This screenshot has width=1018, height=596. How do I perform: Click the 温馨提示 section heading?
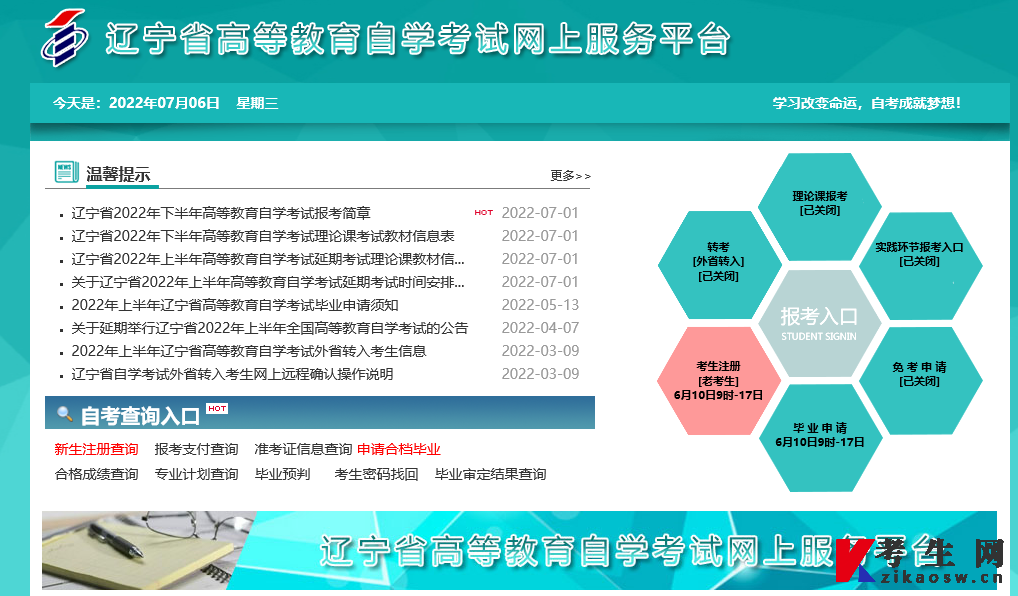pyautogui.click(x=118, y=174)
